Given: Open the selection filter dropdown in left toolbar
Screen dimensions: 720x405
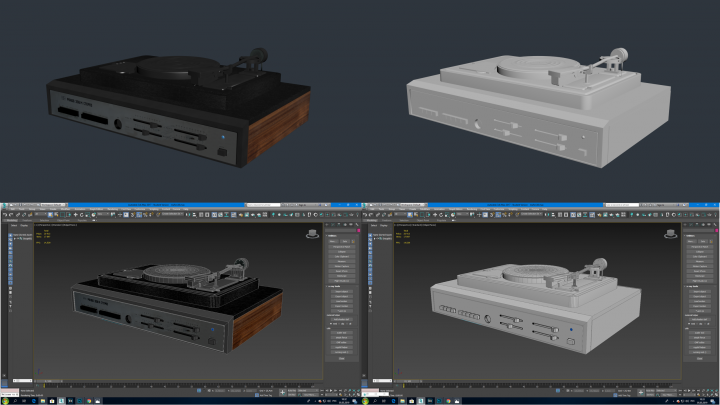Looking at the screenshot, I should (x=41, y=214).
